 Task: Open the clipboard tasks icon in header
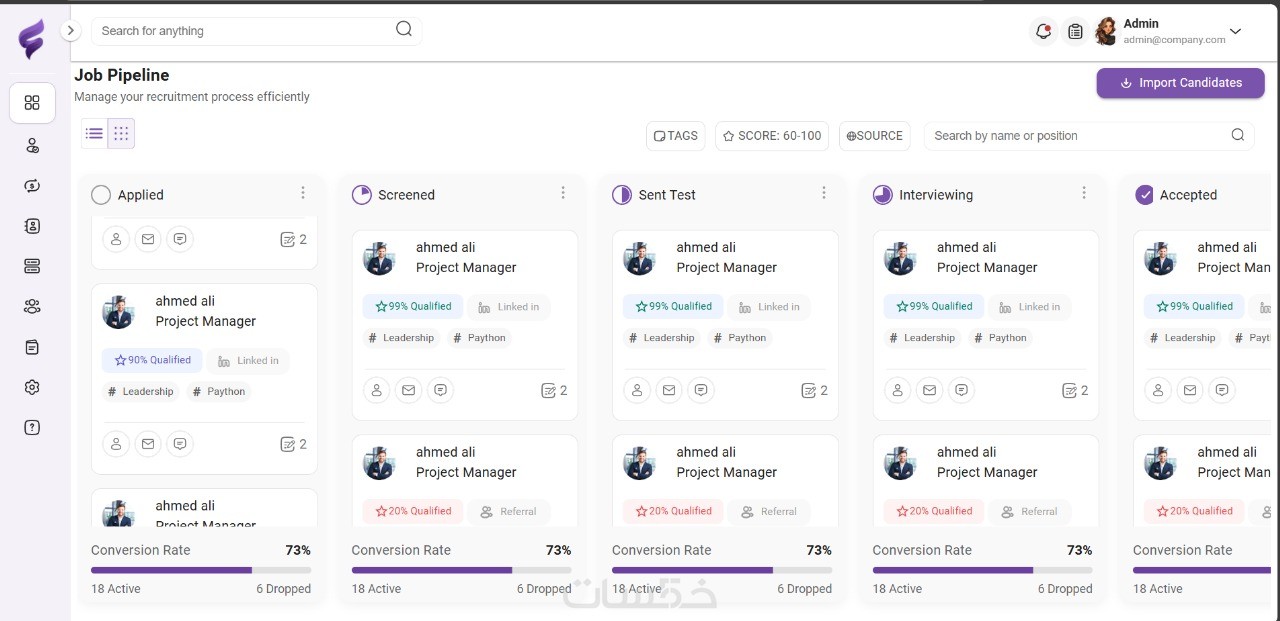[x=1075, y=31]
